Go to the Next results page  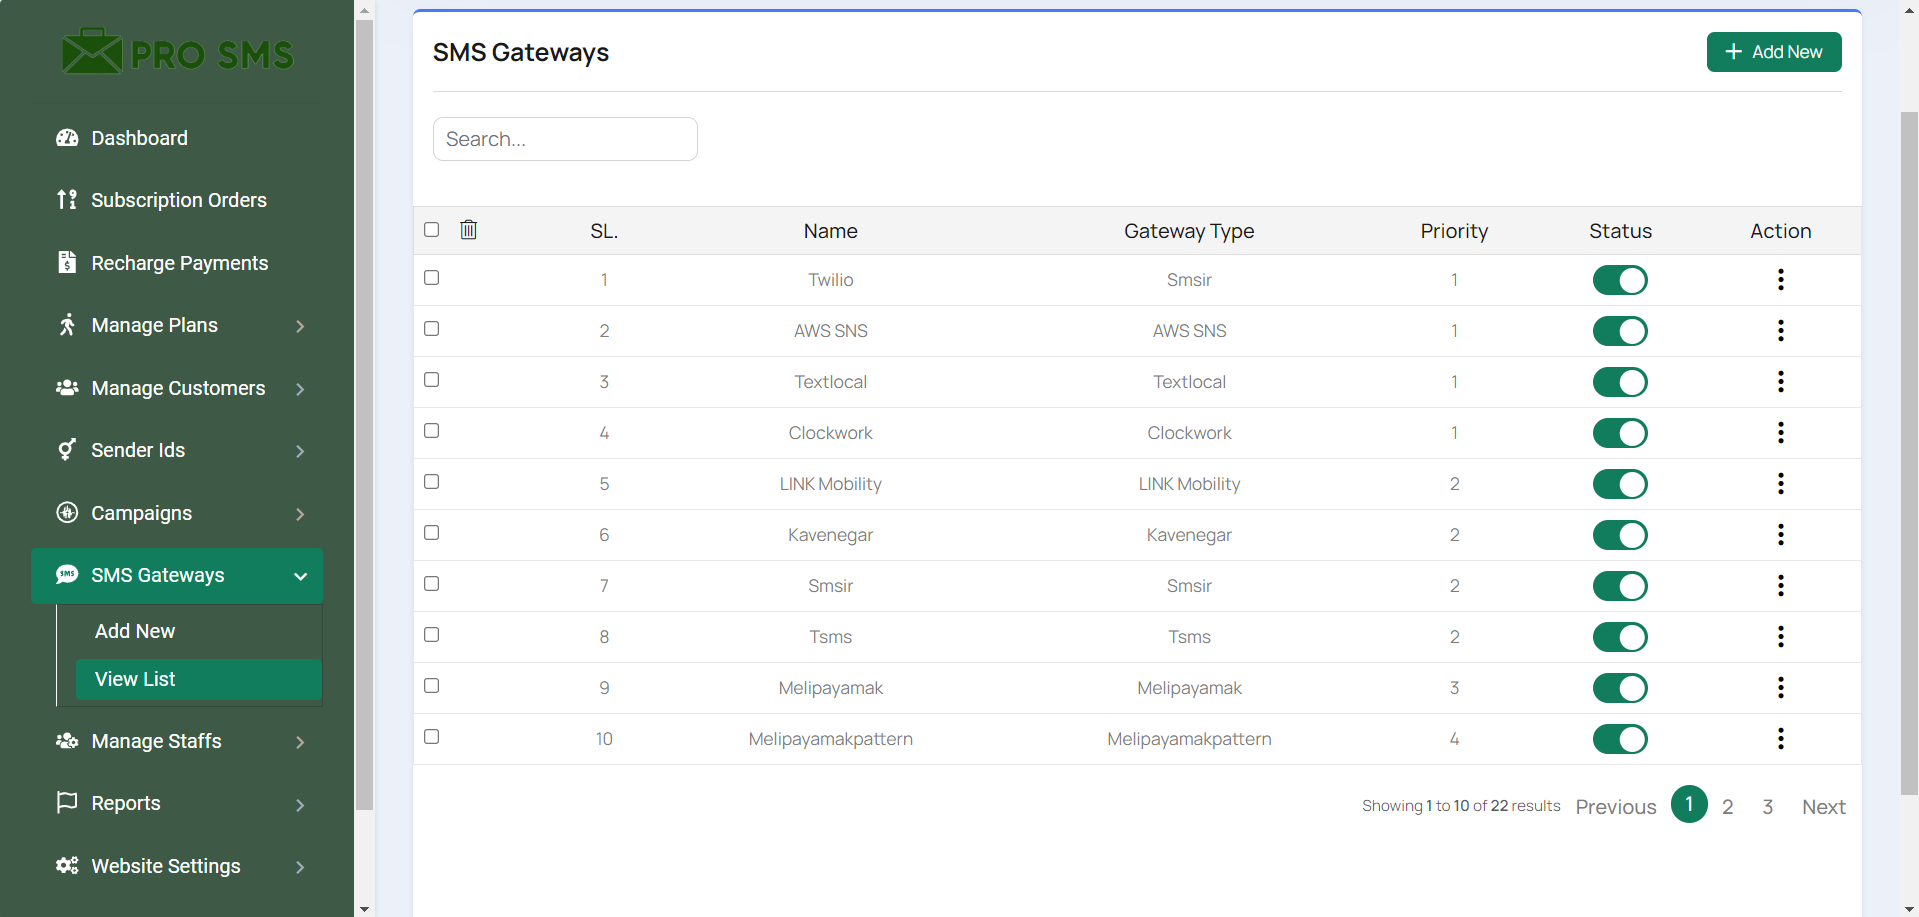1823,807
